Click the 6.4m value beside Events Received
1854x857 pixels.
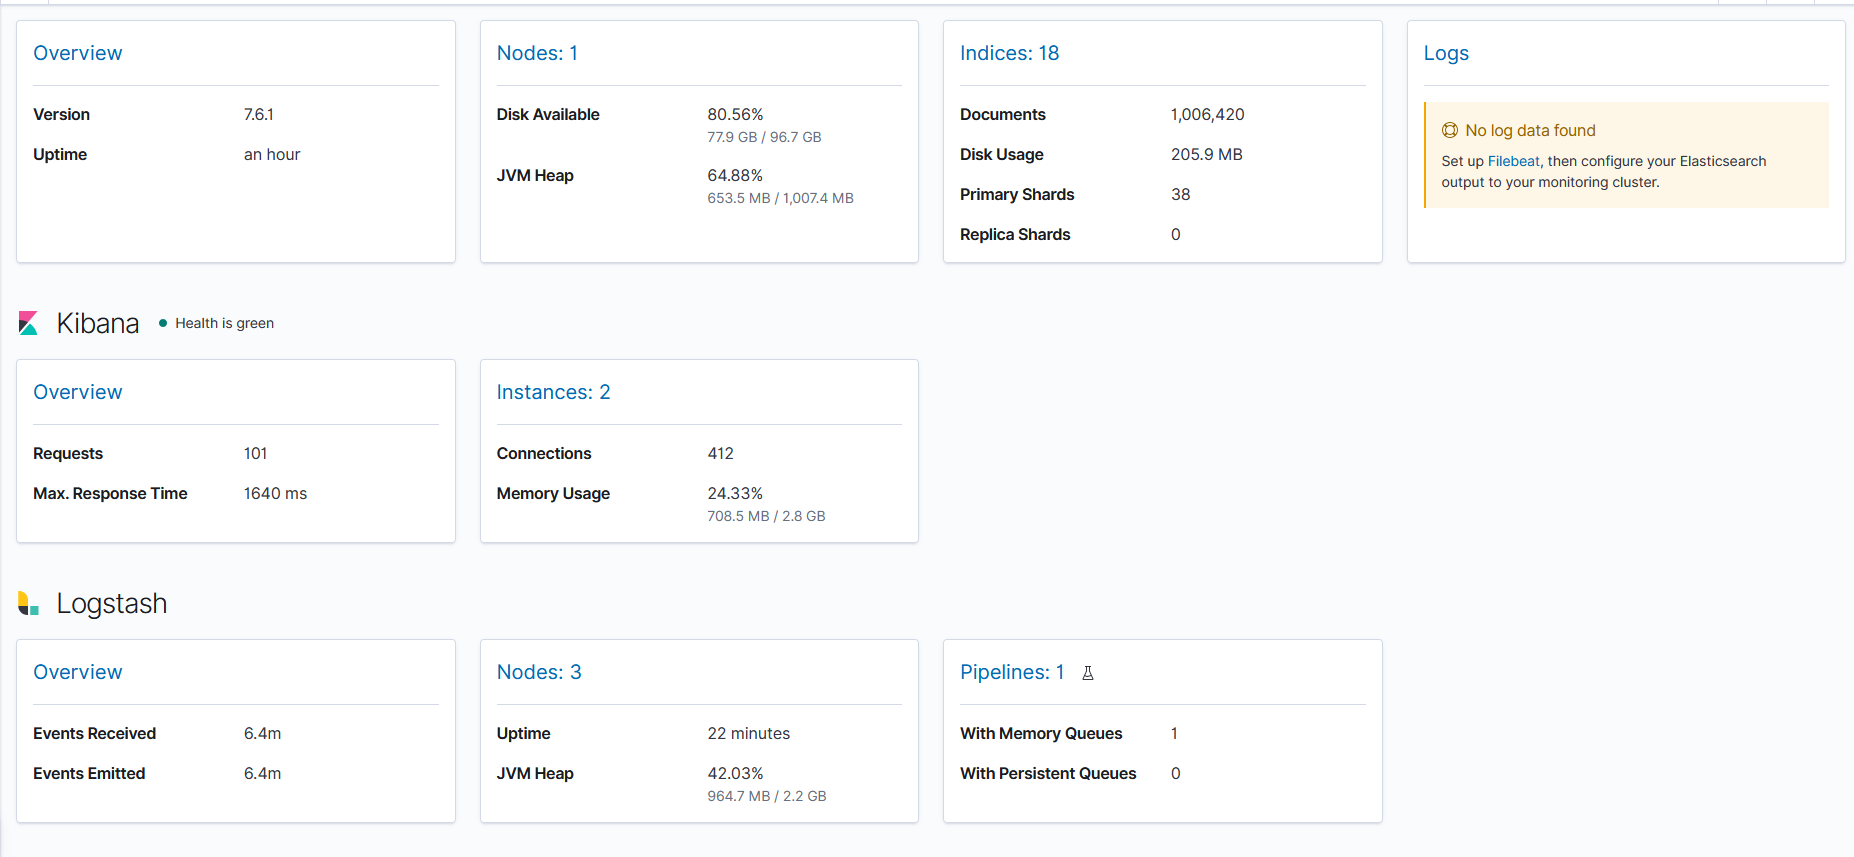(262, 733)
